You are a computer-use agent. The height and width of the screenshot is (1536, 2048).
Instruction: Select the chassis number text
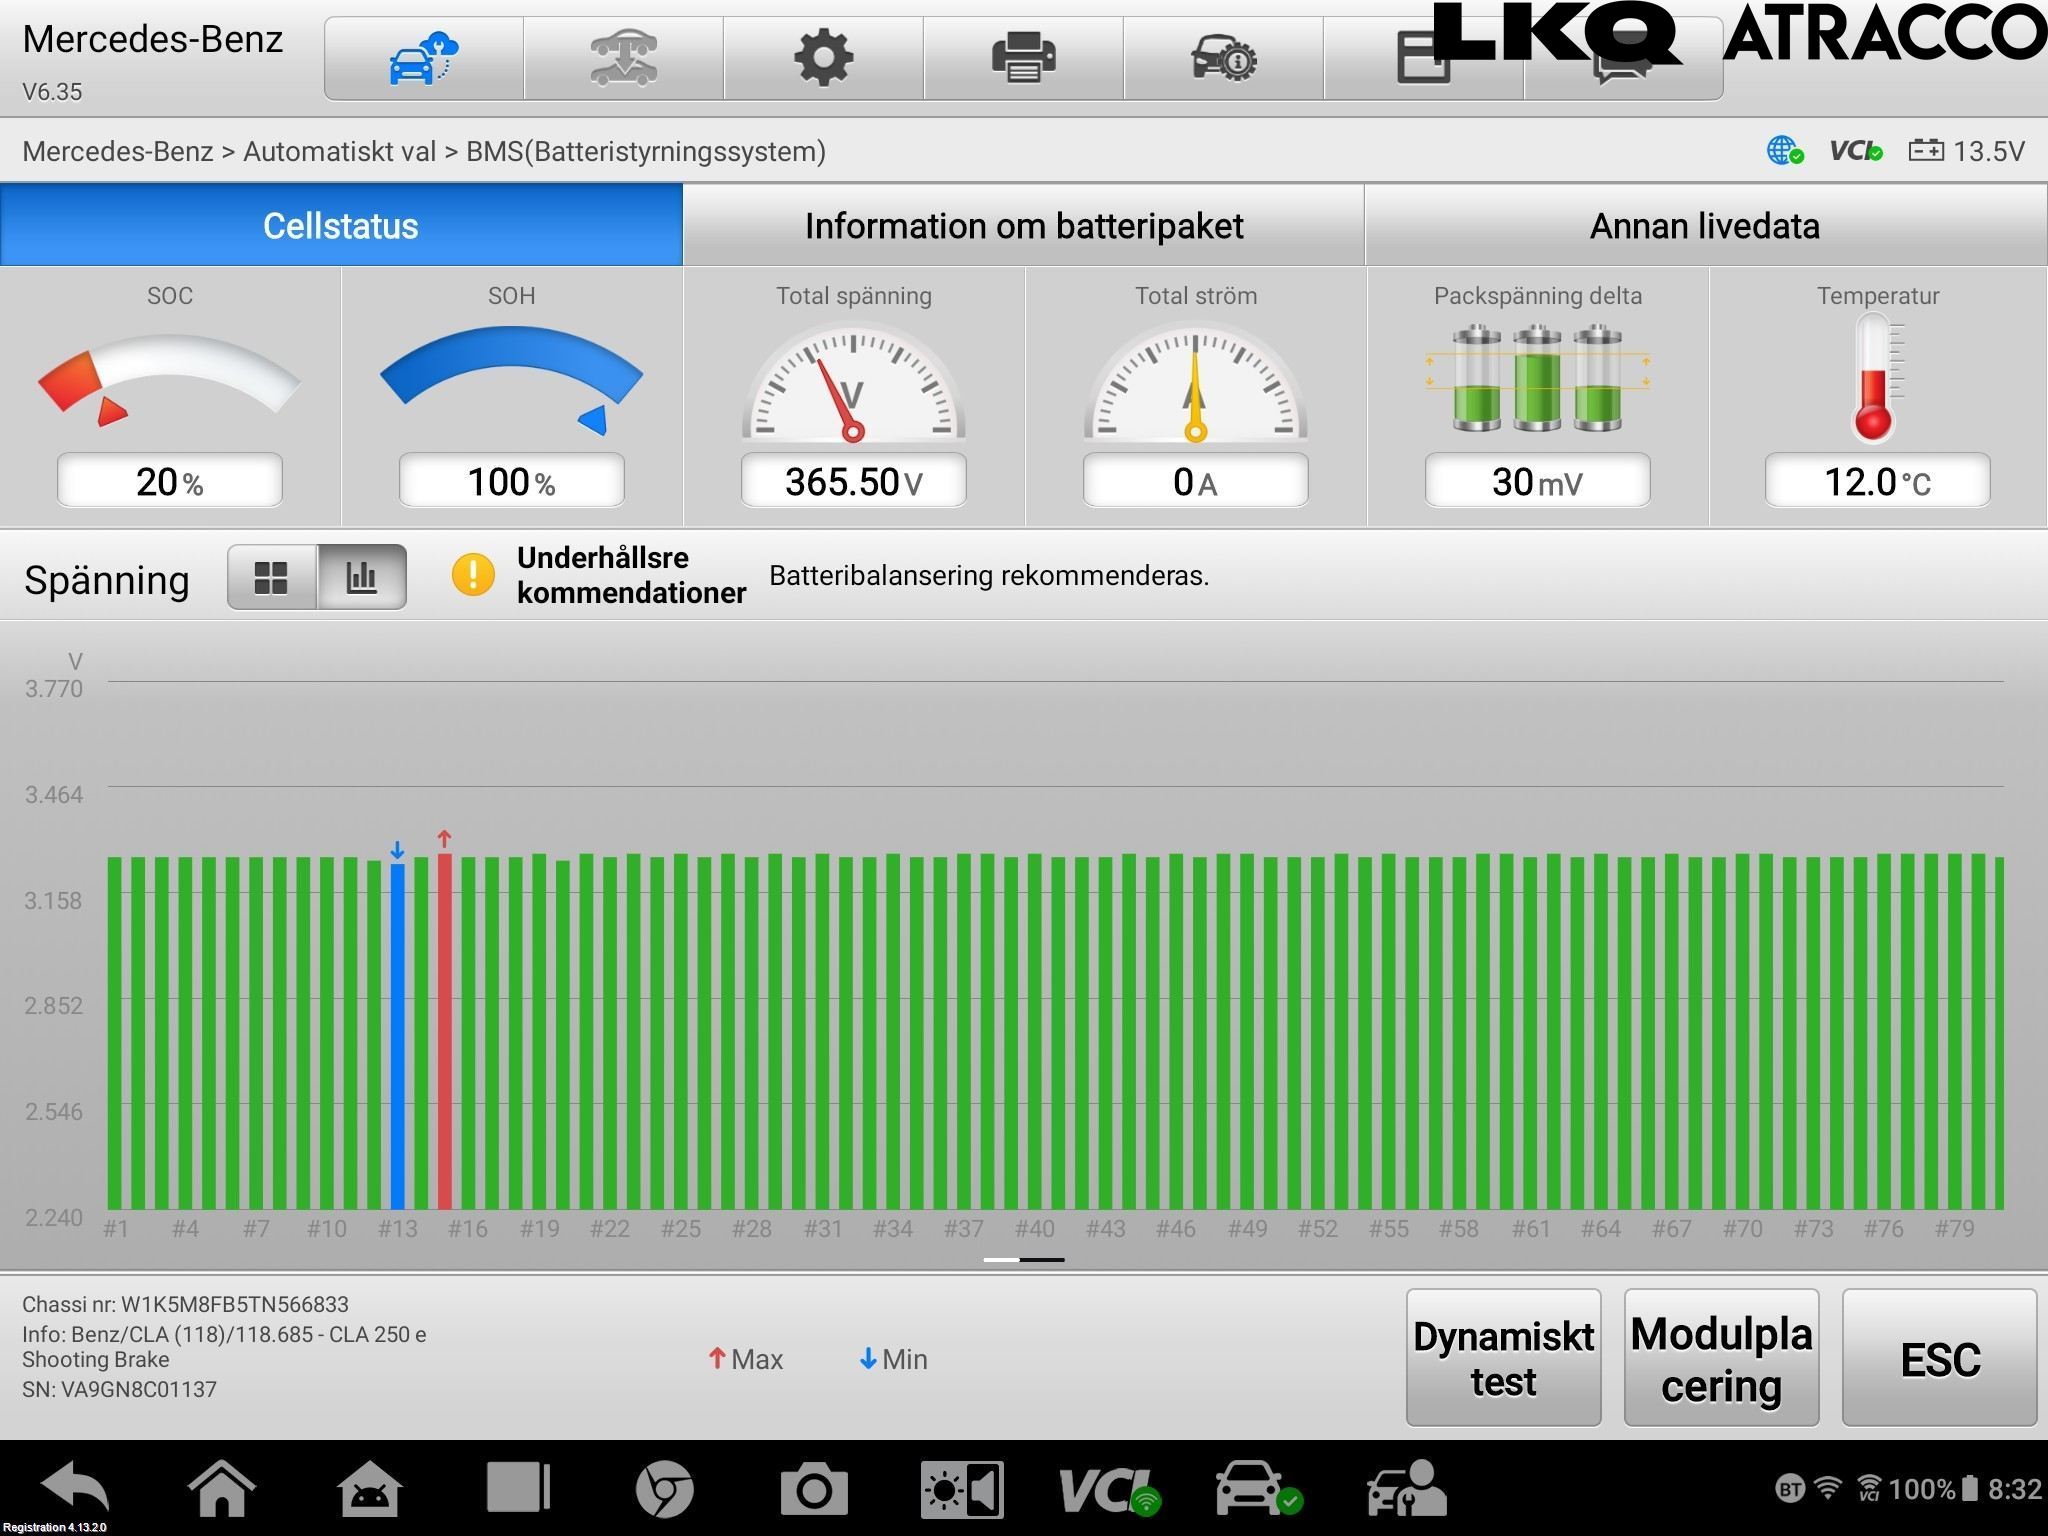186,1304
